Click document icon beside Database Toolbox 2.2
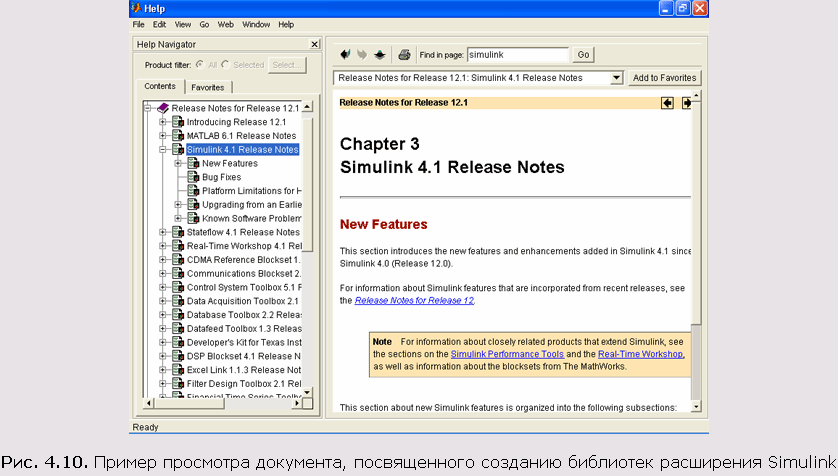 (178, 315)
